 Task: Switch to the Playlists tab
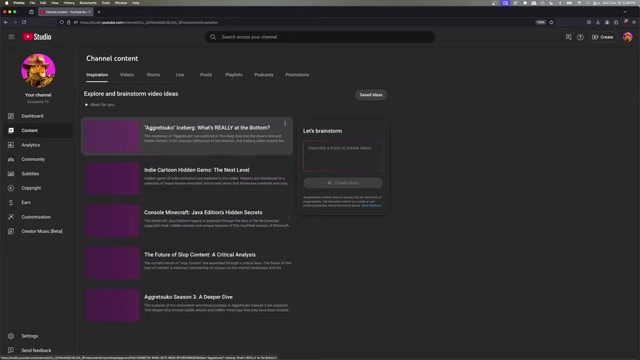tap(234, 75)
